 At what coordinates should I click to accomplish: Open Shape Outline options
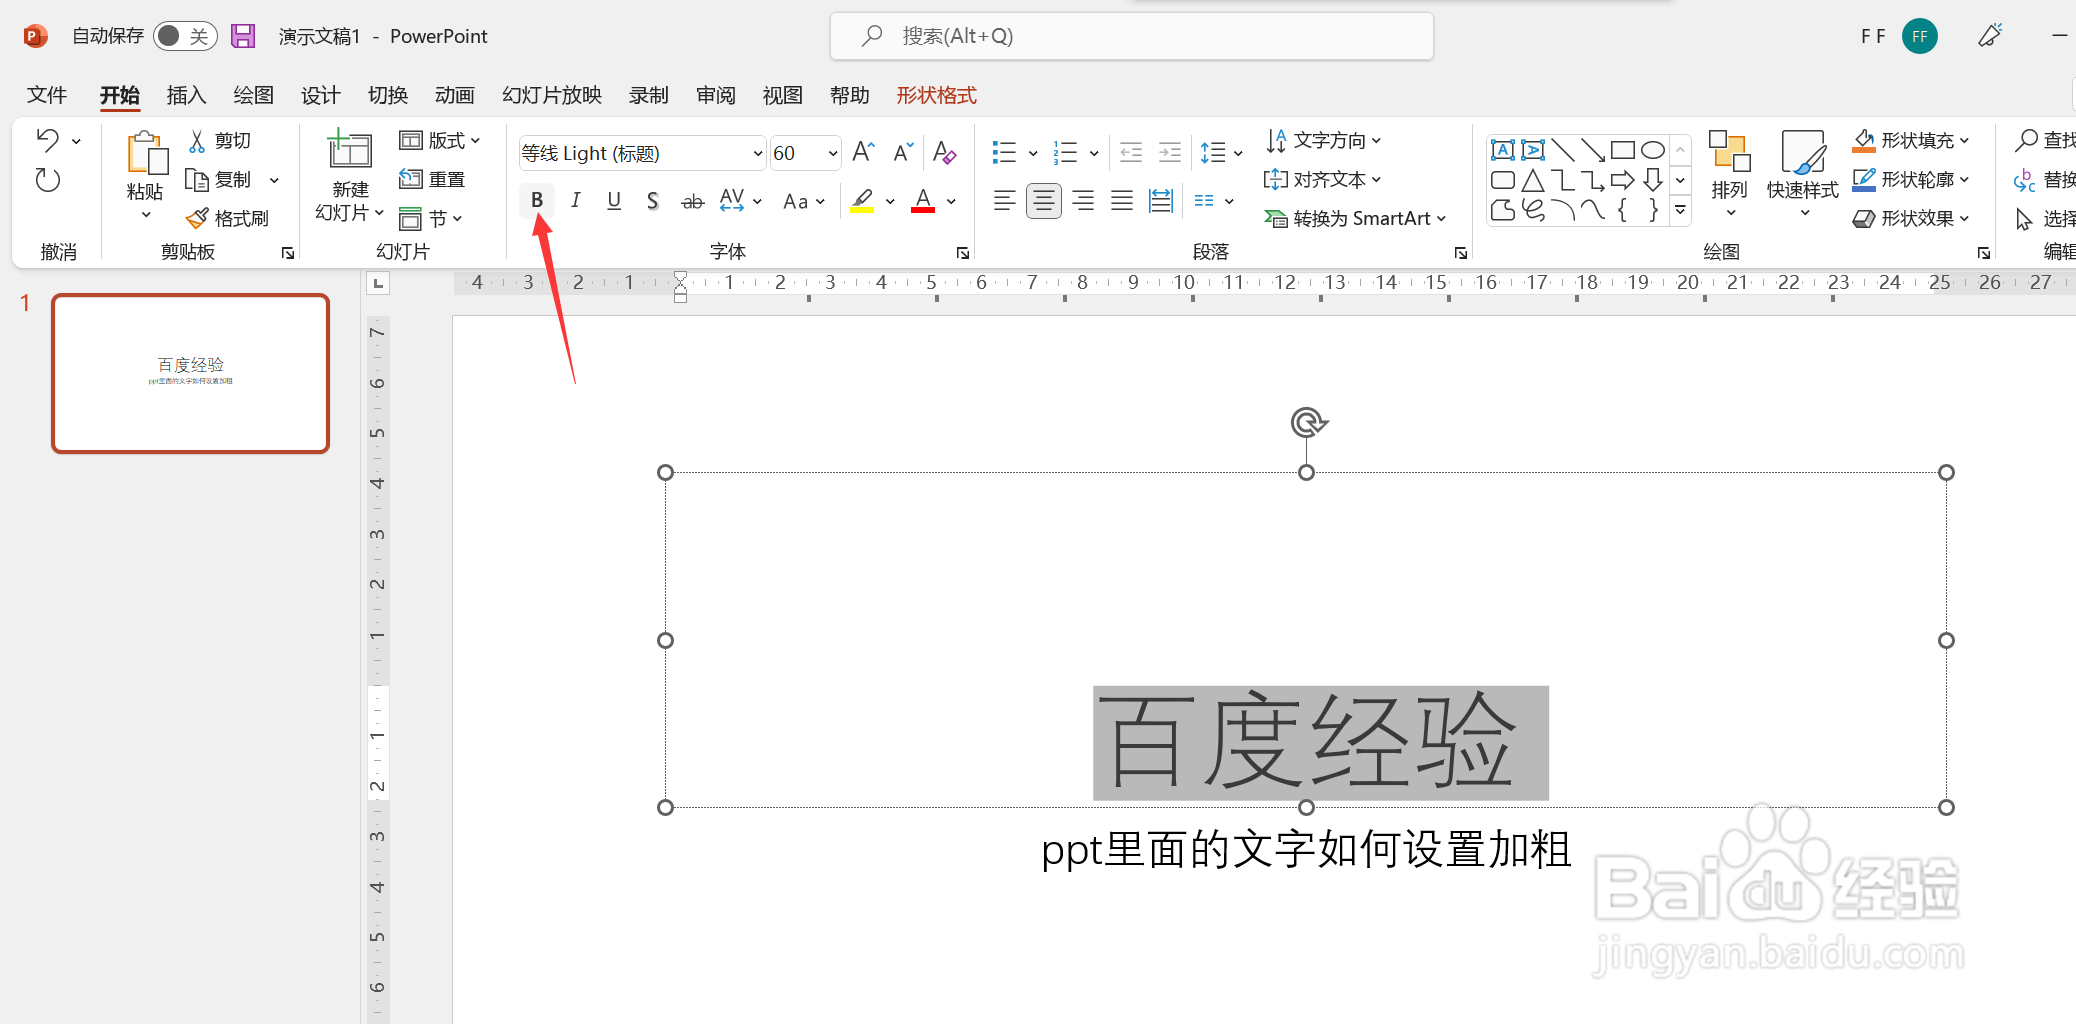click(1911, 180)
